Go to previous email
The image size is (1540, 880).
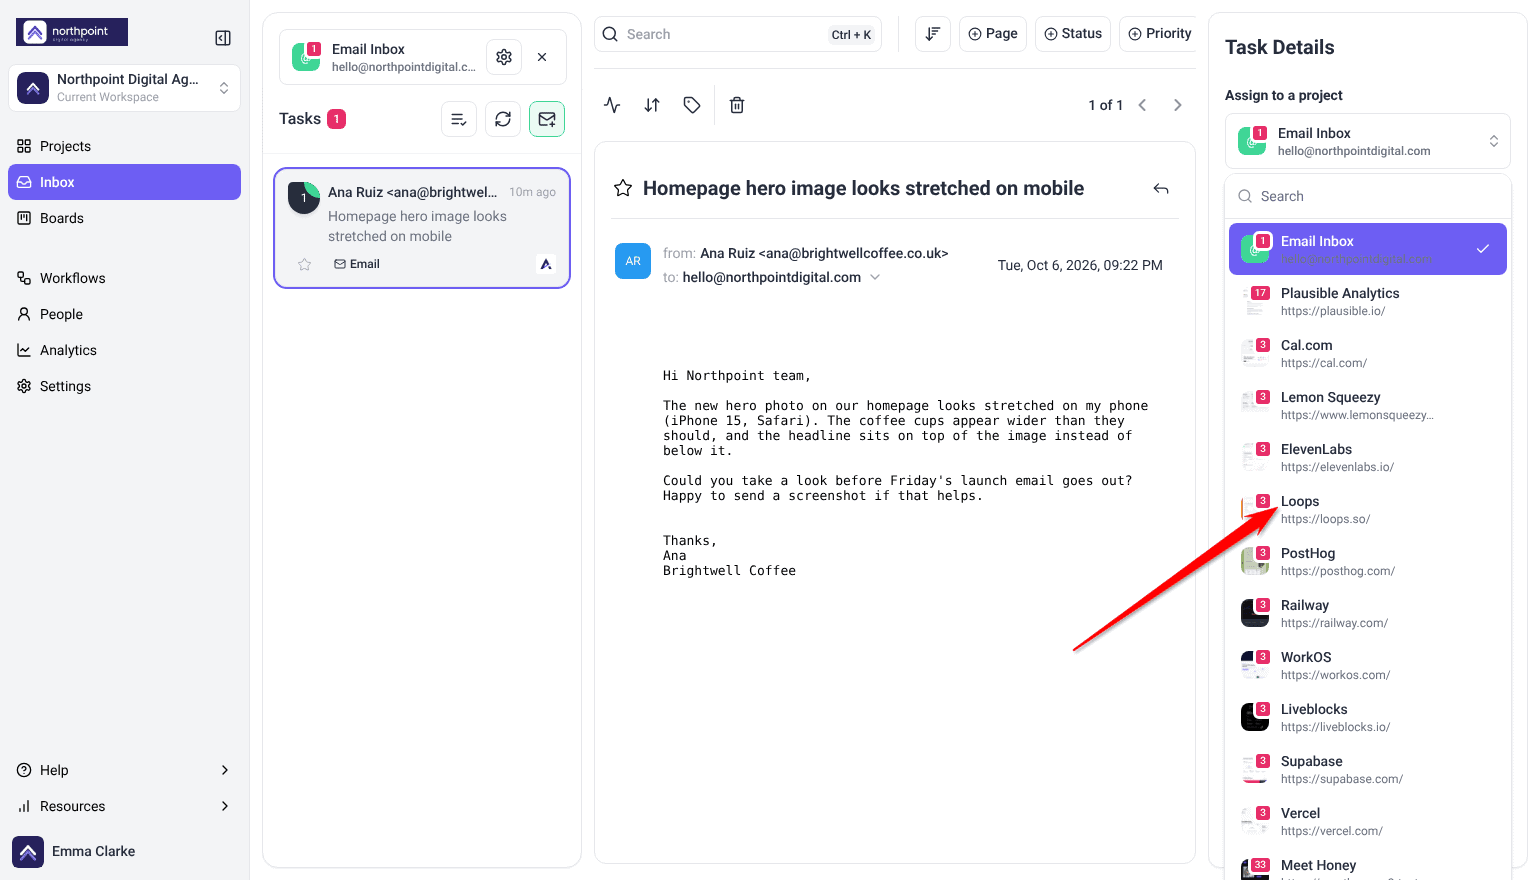1143,105
